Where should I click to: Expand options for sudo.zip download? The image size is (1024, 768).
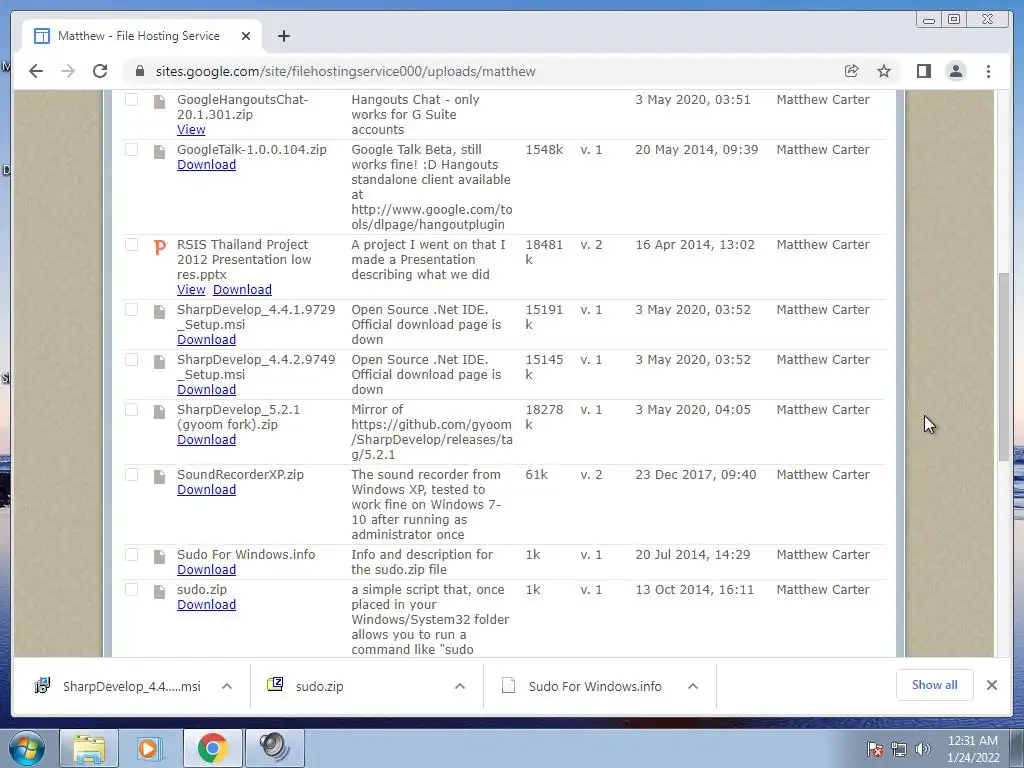[460, 686]
